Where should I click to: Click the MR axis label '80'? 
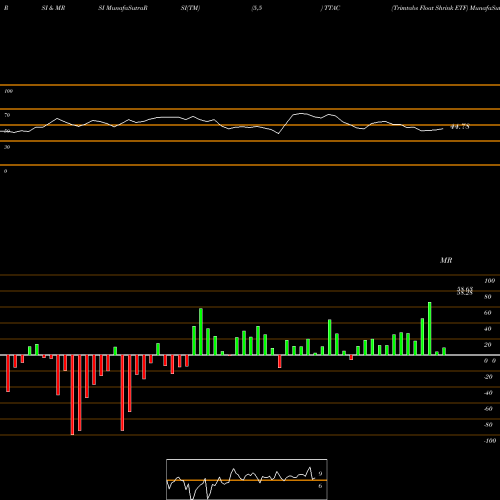pyautogui.click(x=488, y=297)
